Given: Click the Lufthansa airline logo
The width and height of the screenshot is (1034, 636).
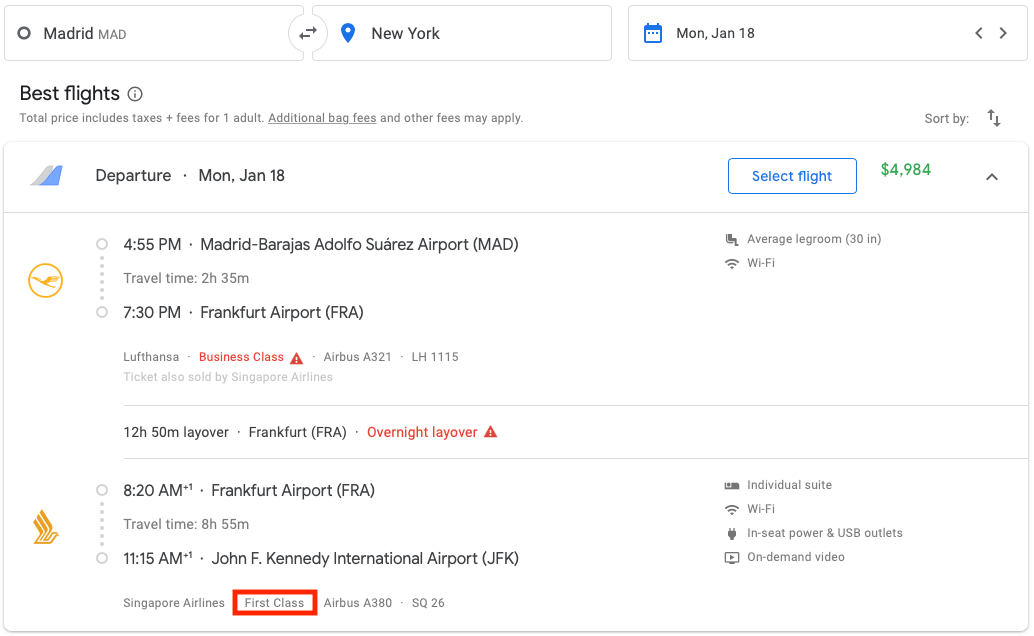Looking at the screenshot, I should coord(45,280).
